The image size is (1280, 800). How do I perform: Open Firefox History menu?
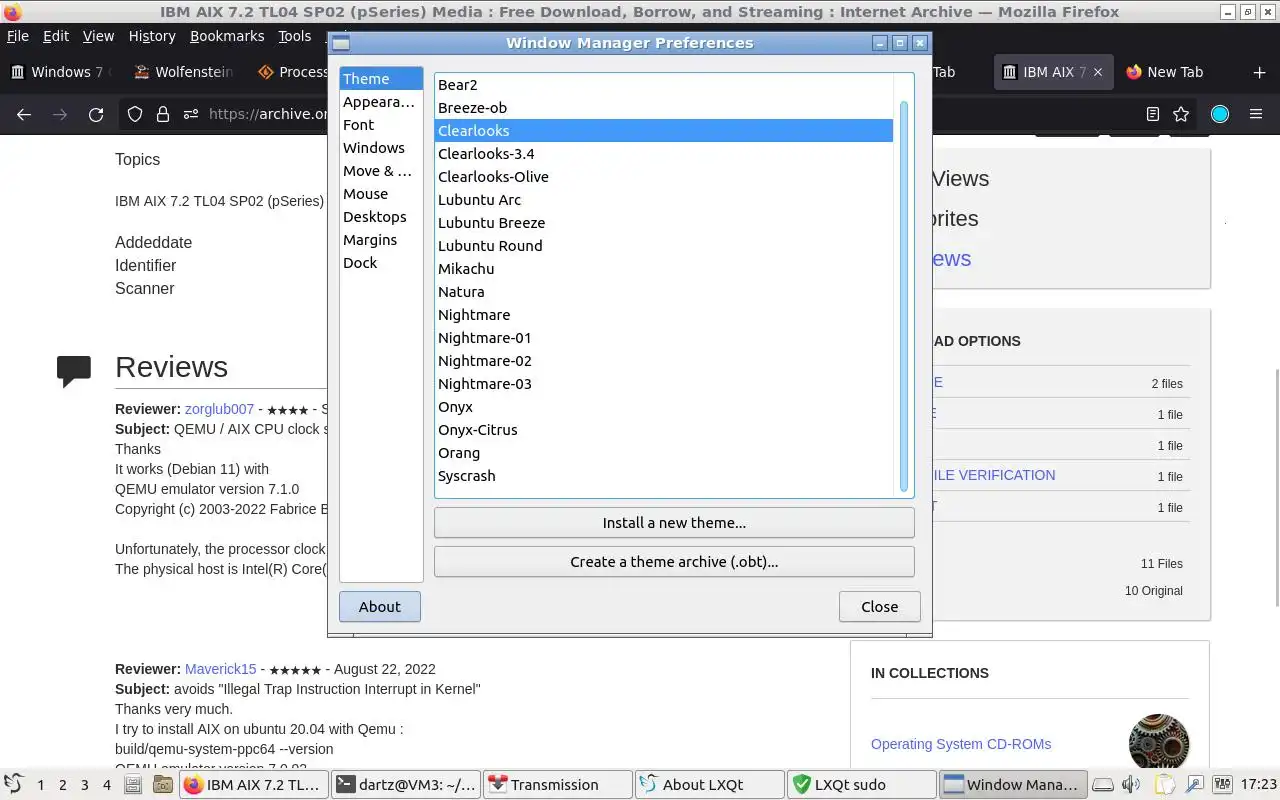[152, 36]
